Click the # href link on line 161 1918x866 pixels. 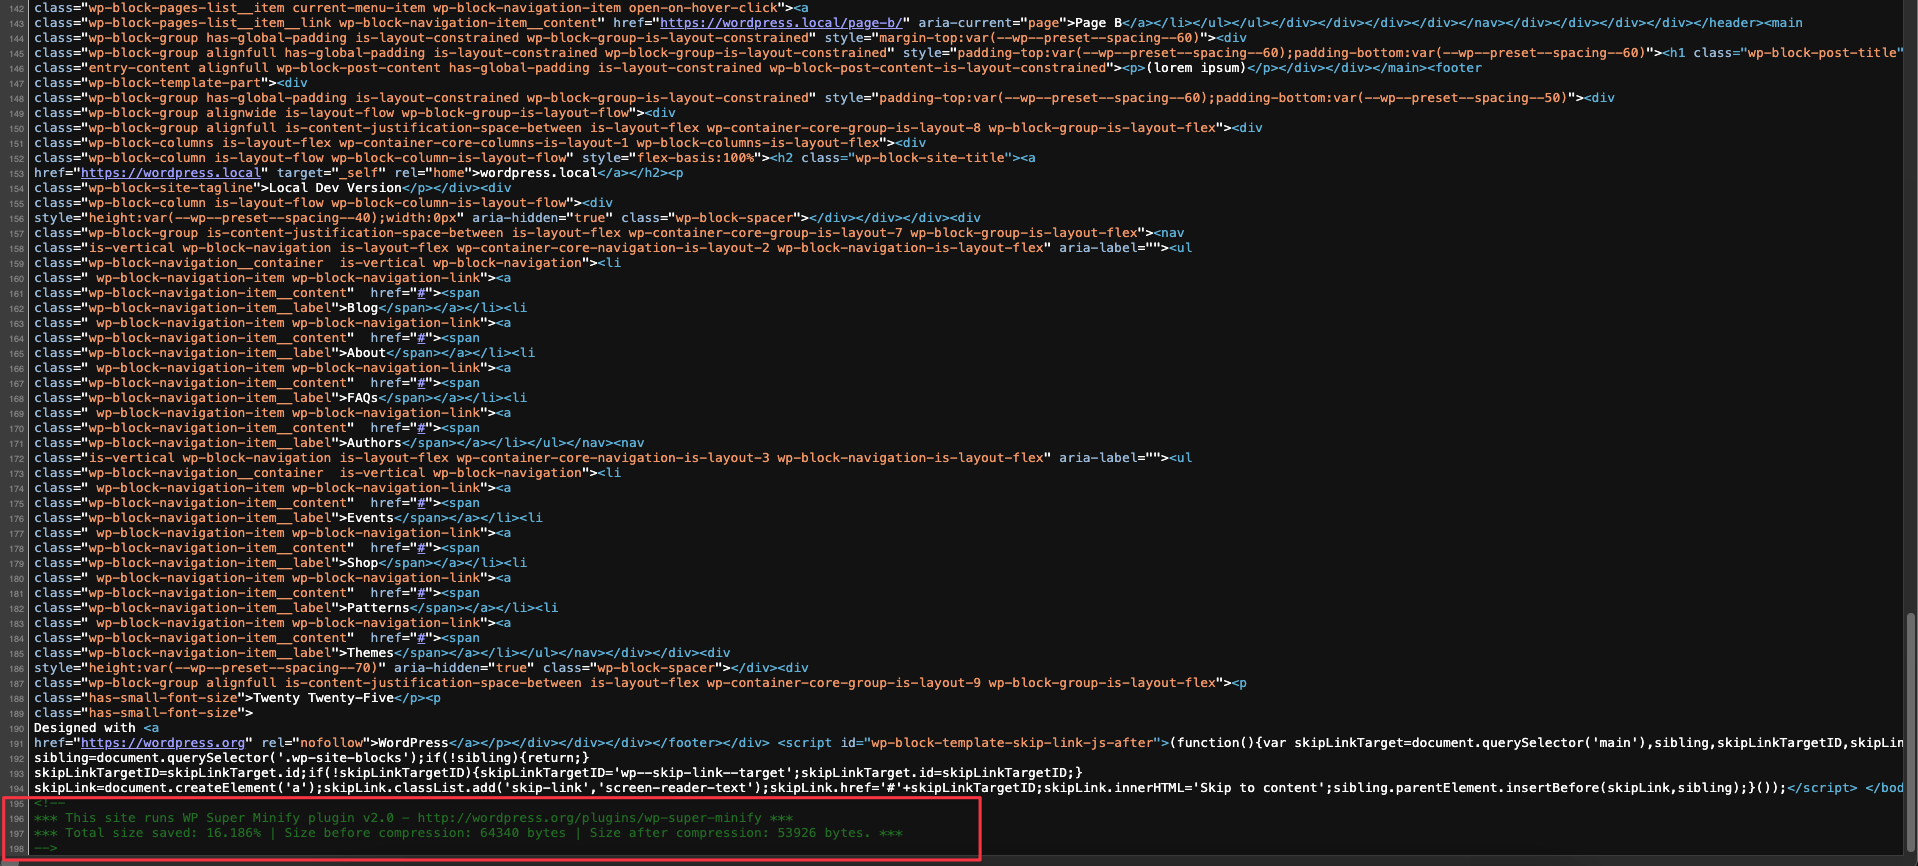point(422,292)
